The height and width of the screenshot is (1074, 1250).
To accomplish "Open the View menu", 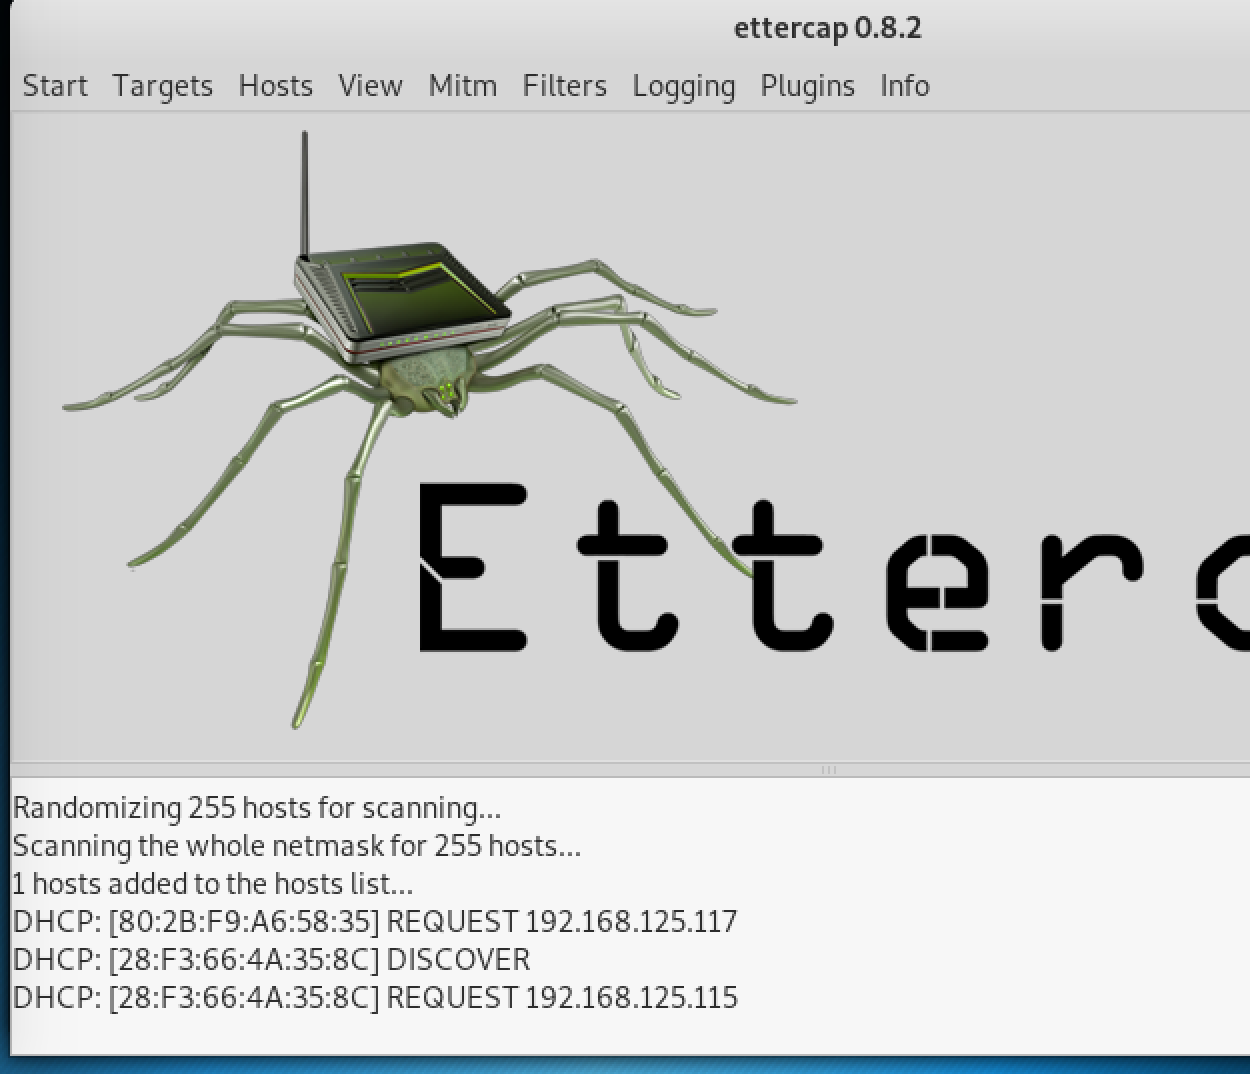I will [370, 86].
